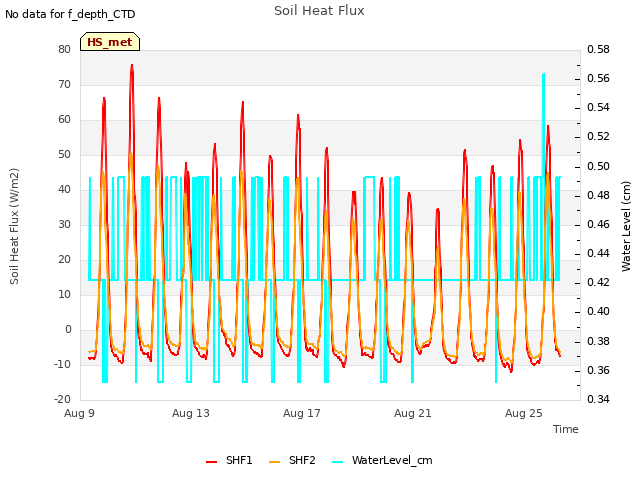Image resolution: width=640 pixels, height=480 pixels.
Task: Click the 10 left-axis tick label
Action: [x=64, y=294]
